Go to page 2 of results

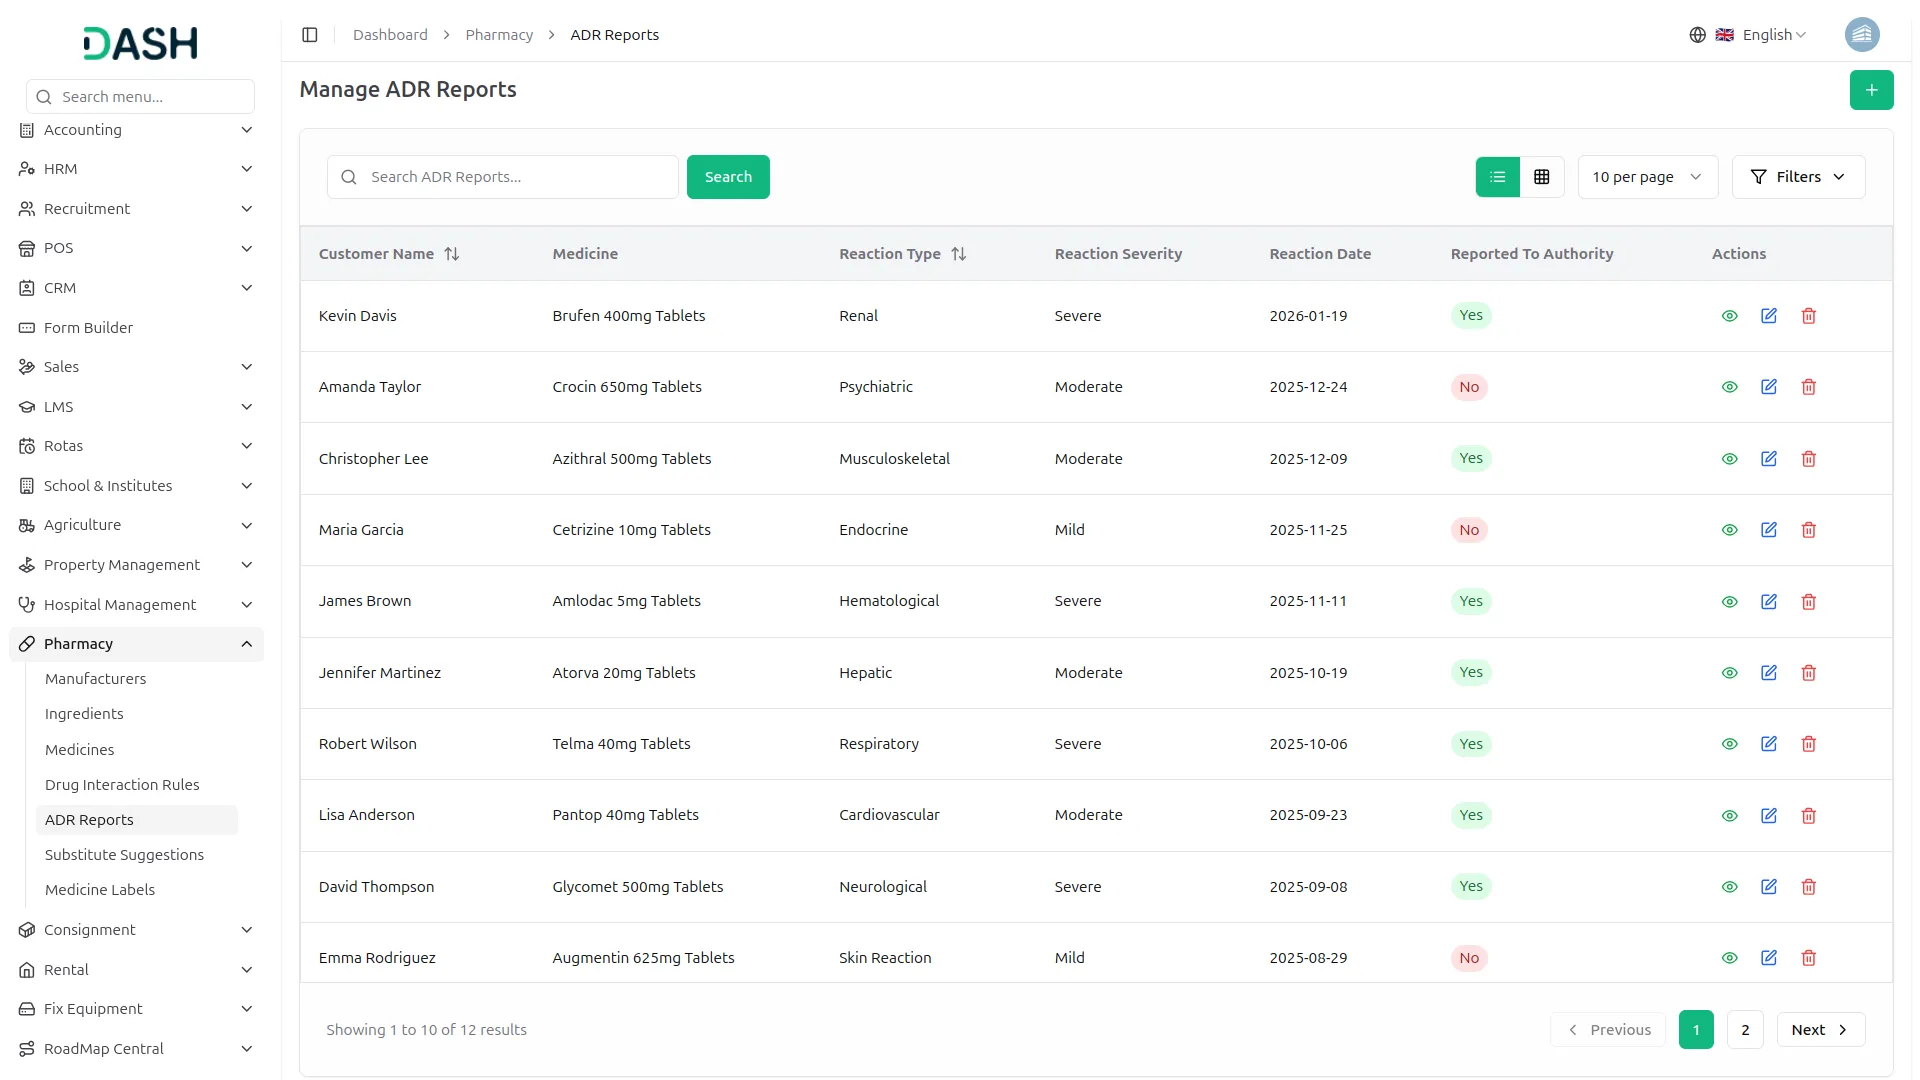point(1745,1030)
